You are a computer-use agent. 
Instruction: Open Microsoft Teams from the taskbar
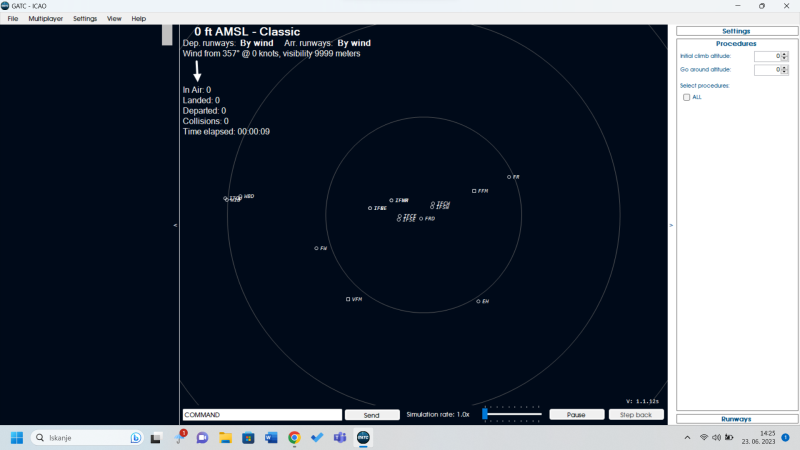click(x=340, y=438)
